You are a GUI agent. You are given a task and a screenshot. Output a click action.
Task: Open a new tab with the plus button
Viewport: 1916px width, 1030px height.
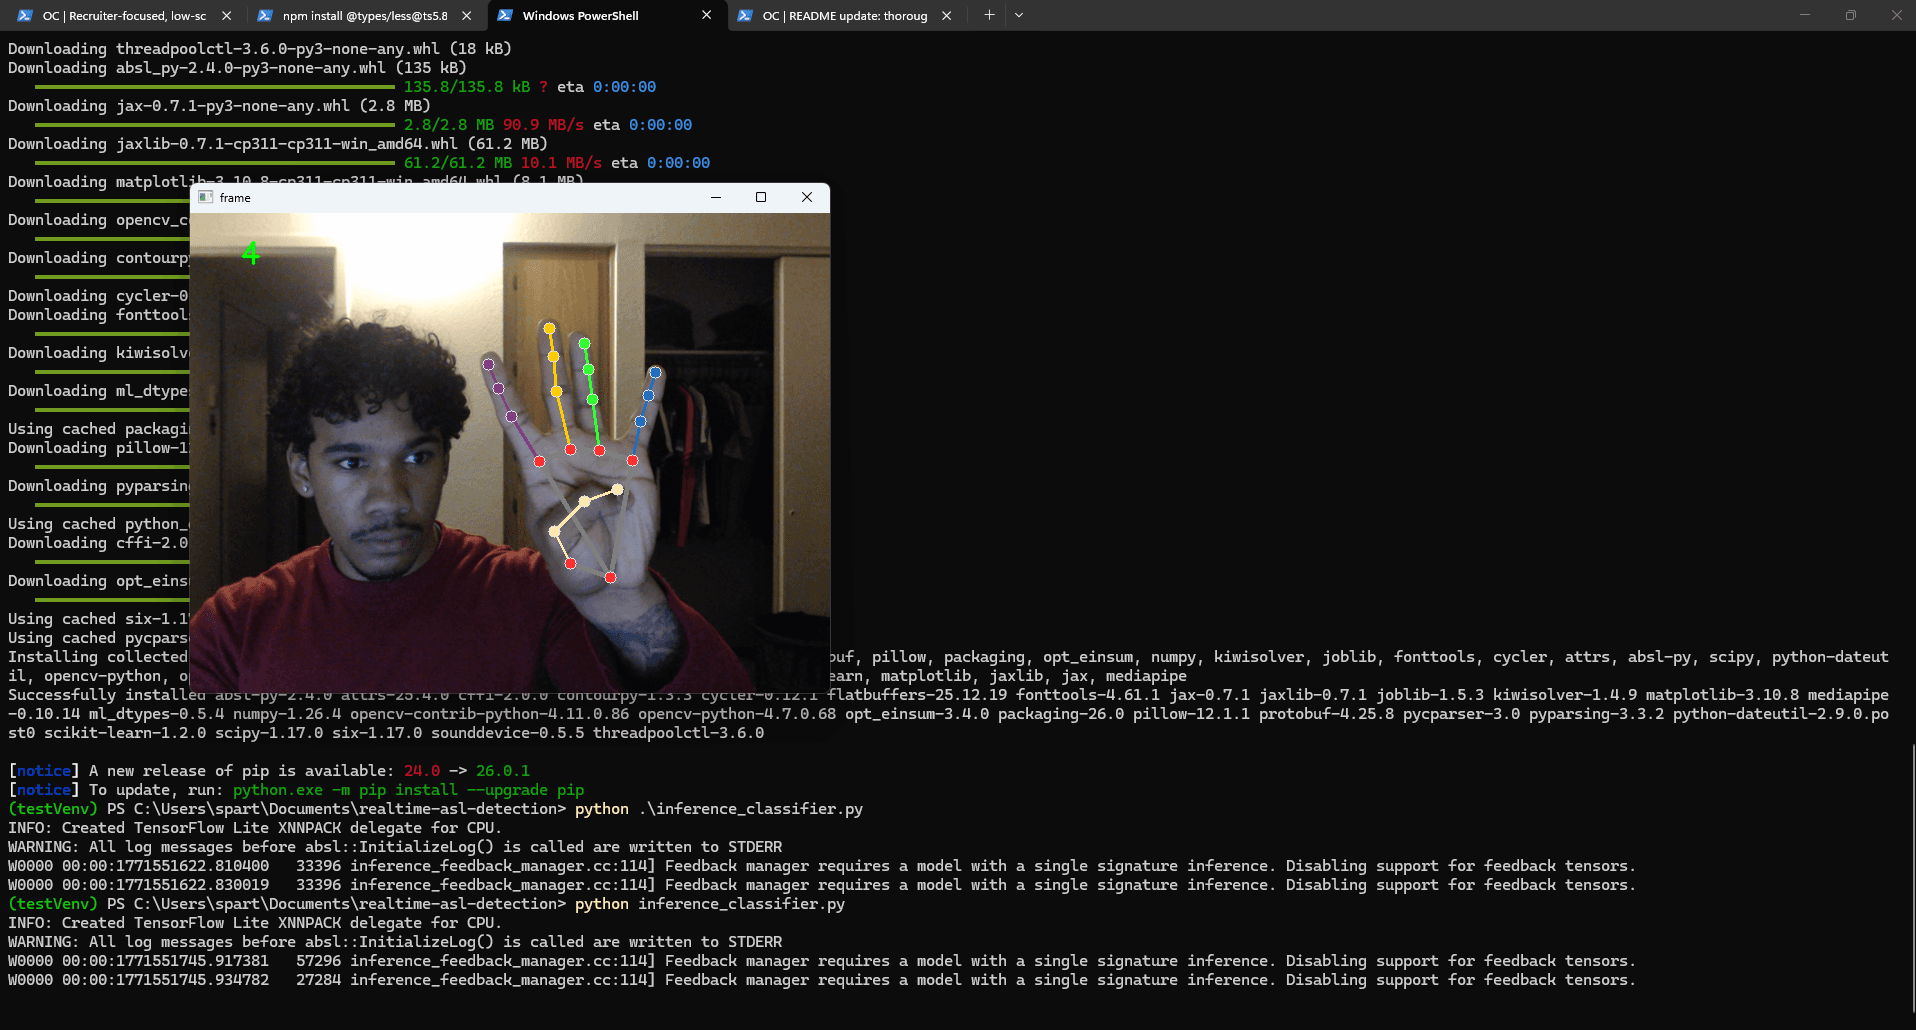click(x=988, y=15)
